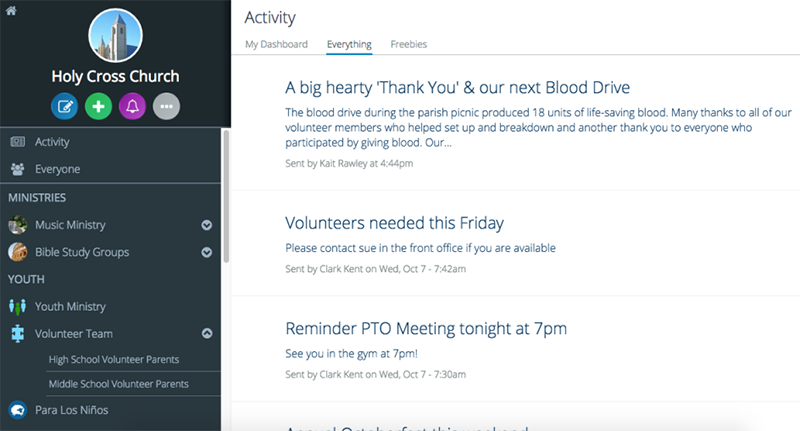This screenshot has height=431, width=800.
Task: Open the Blood Drive thank you post
Action: point(457,87)
